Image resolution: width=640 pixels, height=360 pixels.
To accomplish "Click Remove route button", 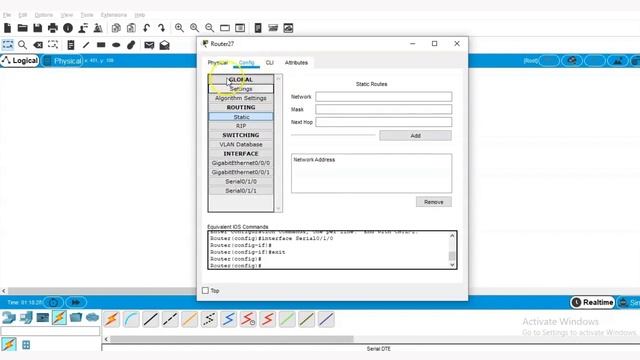I will [x=433, y=202].
